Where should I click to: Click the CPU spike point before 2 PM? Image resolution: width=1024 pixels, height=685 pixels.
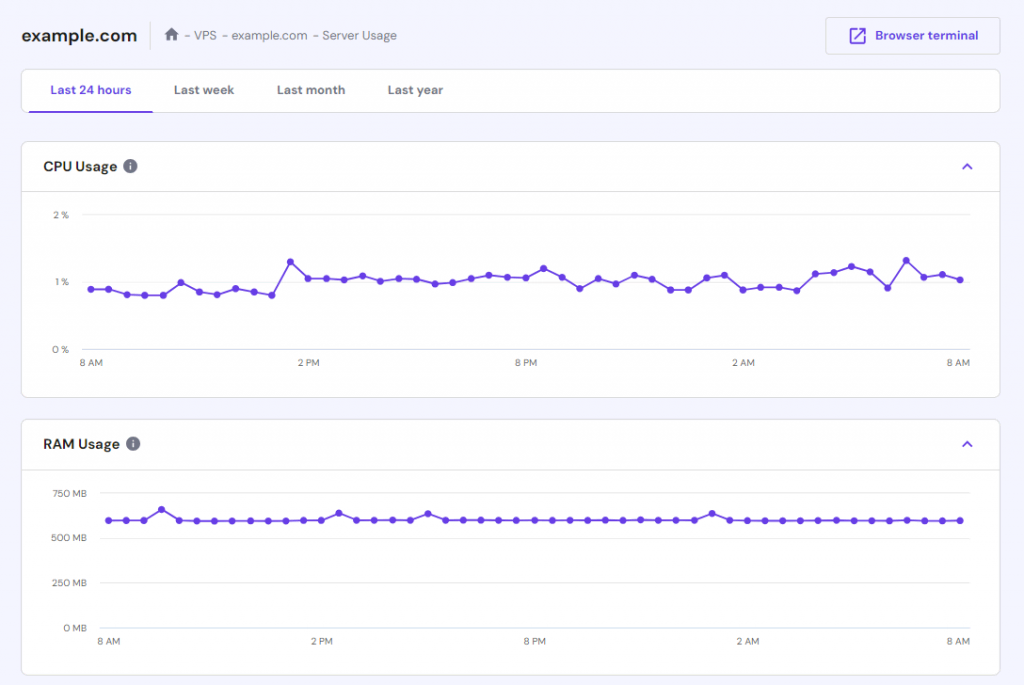pos(291,262)
